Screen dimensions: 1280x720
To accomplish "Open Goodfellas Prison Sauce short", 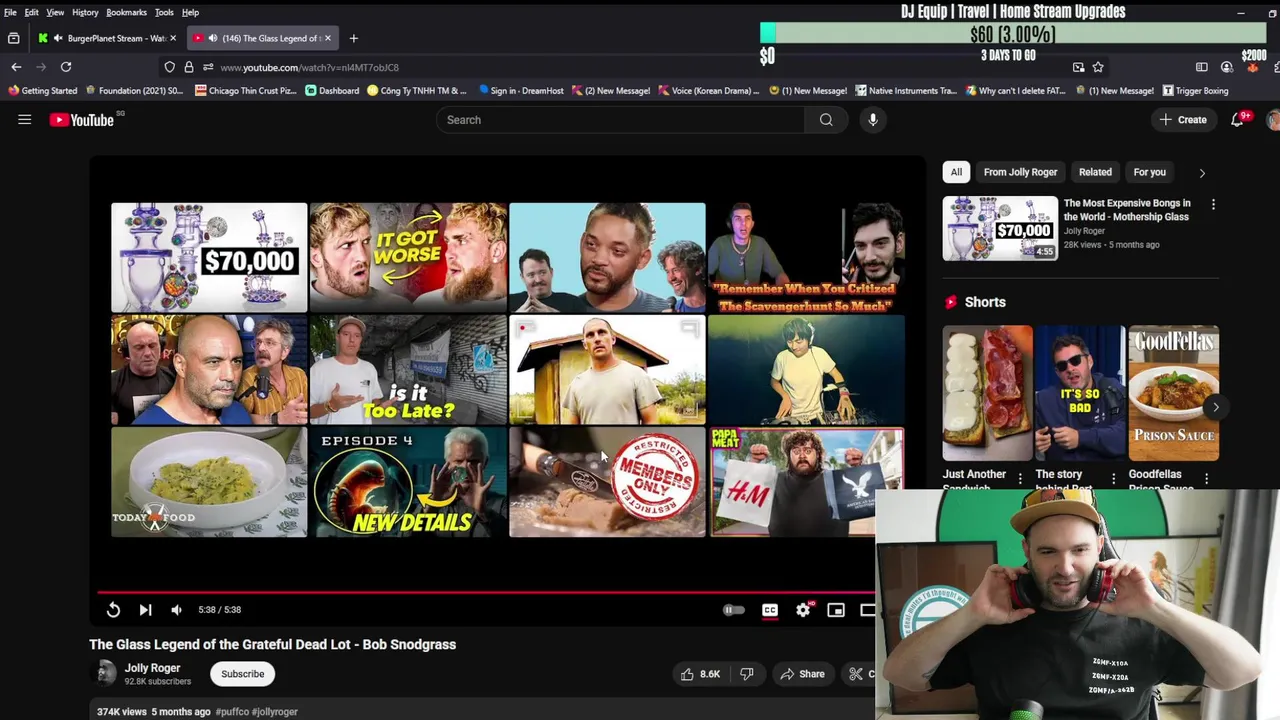I will 1173,393.
